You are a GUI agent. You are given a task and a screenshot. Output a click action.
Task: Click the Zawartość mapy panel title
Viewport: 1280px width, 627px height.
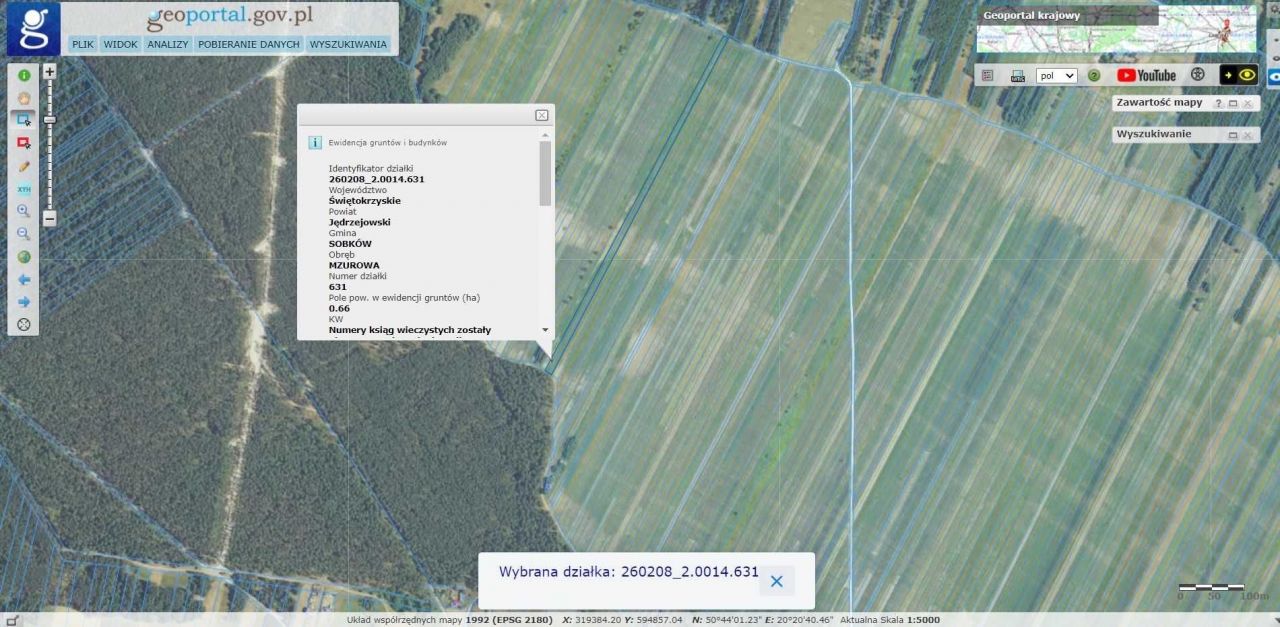[1159, 103]
